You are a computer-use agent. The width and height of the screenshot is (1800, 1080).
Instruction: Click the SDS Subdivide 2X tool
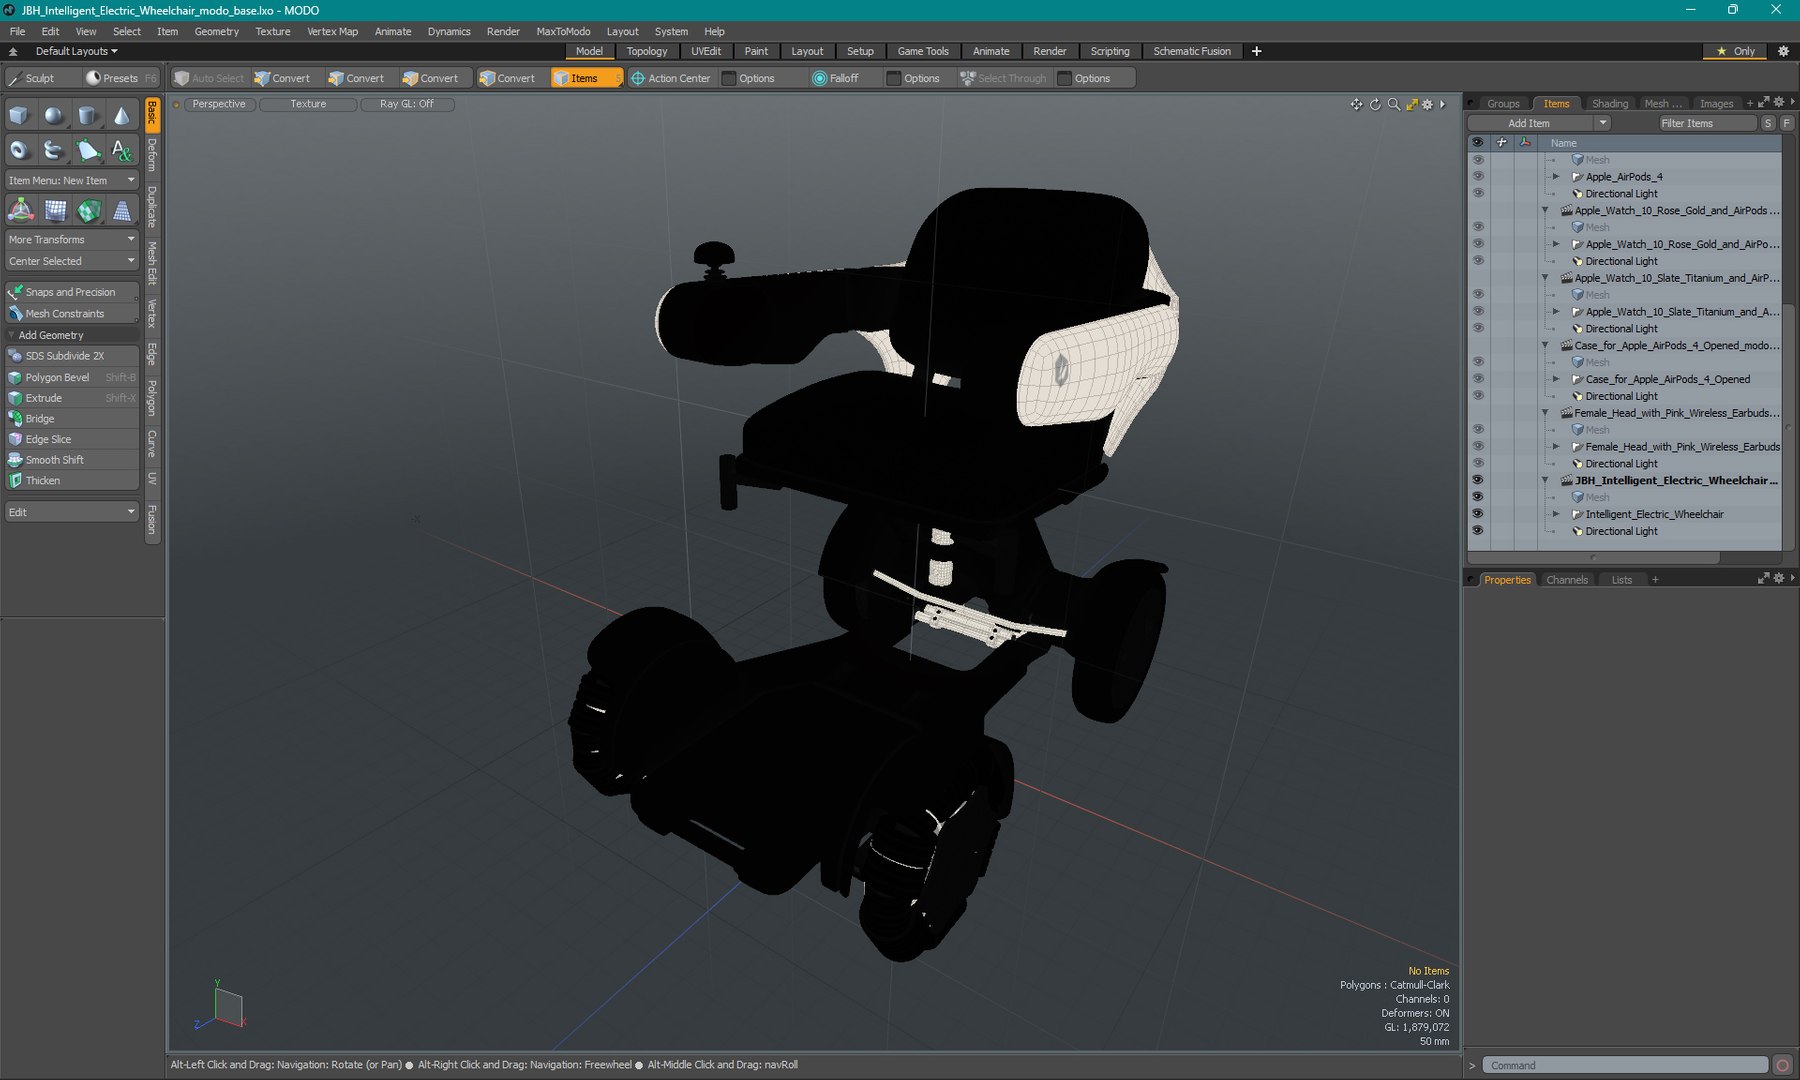tap(72, 356)
